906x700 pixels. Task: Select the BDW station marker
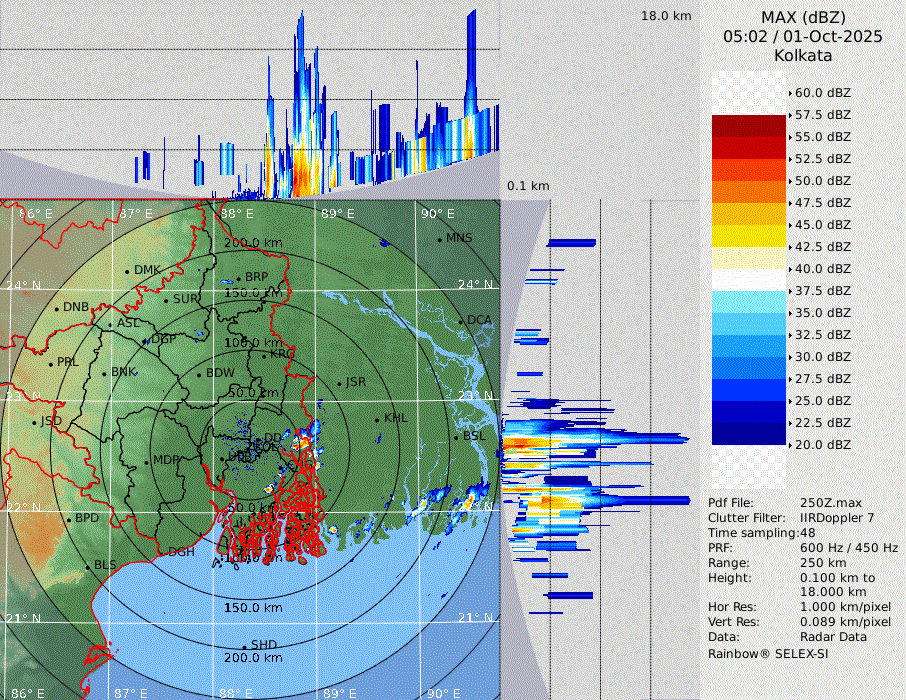click(199, 375)
